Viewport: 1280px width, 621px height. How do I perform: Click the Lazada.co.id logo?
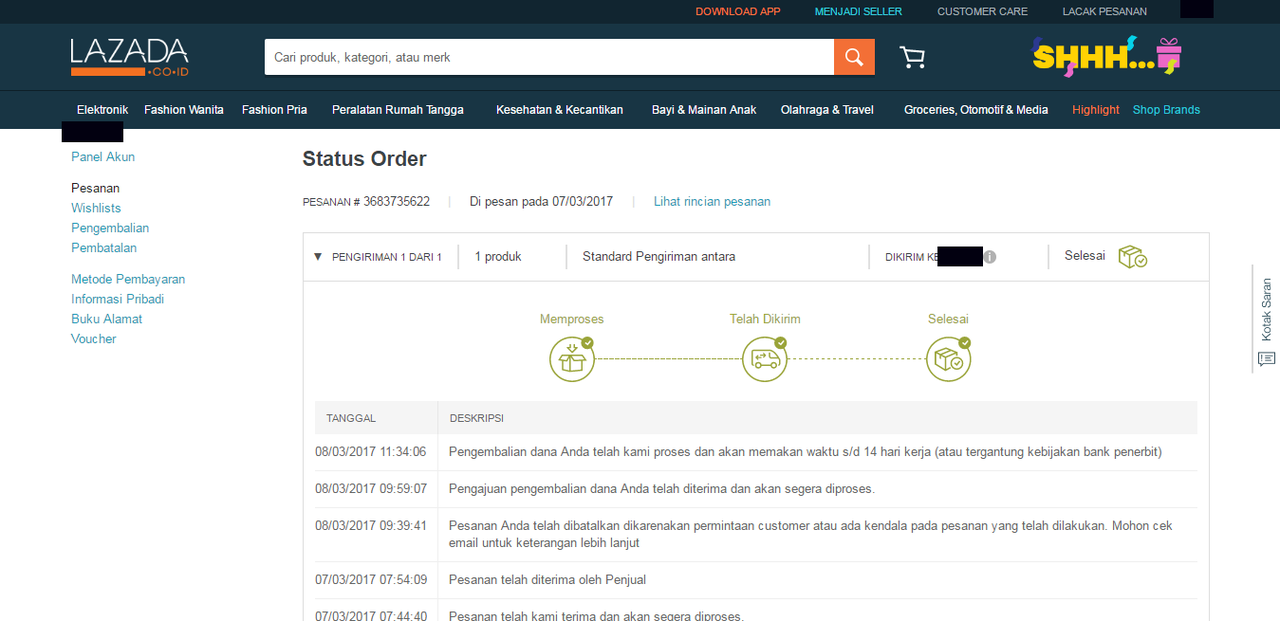[130, 57]
